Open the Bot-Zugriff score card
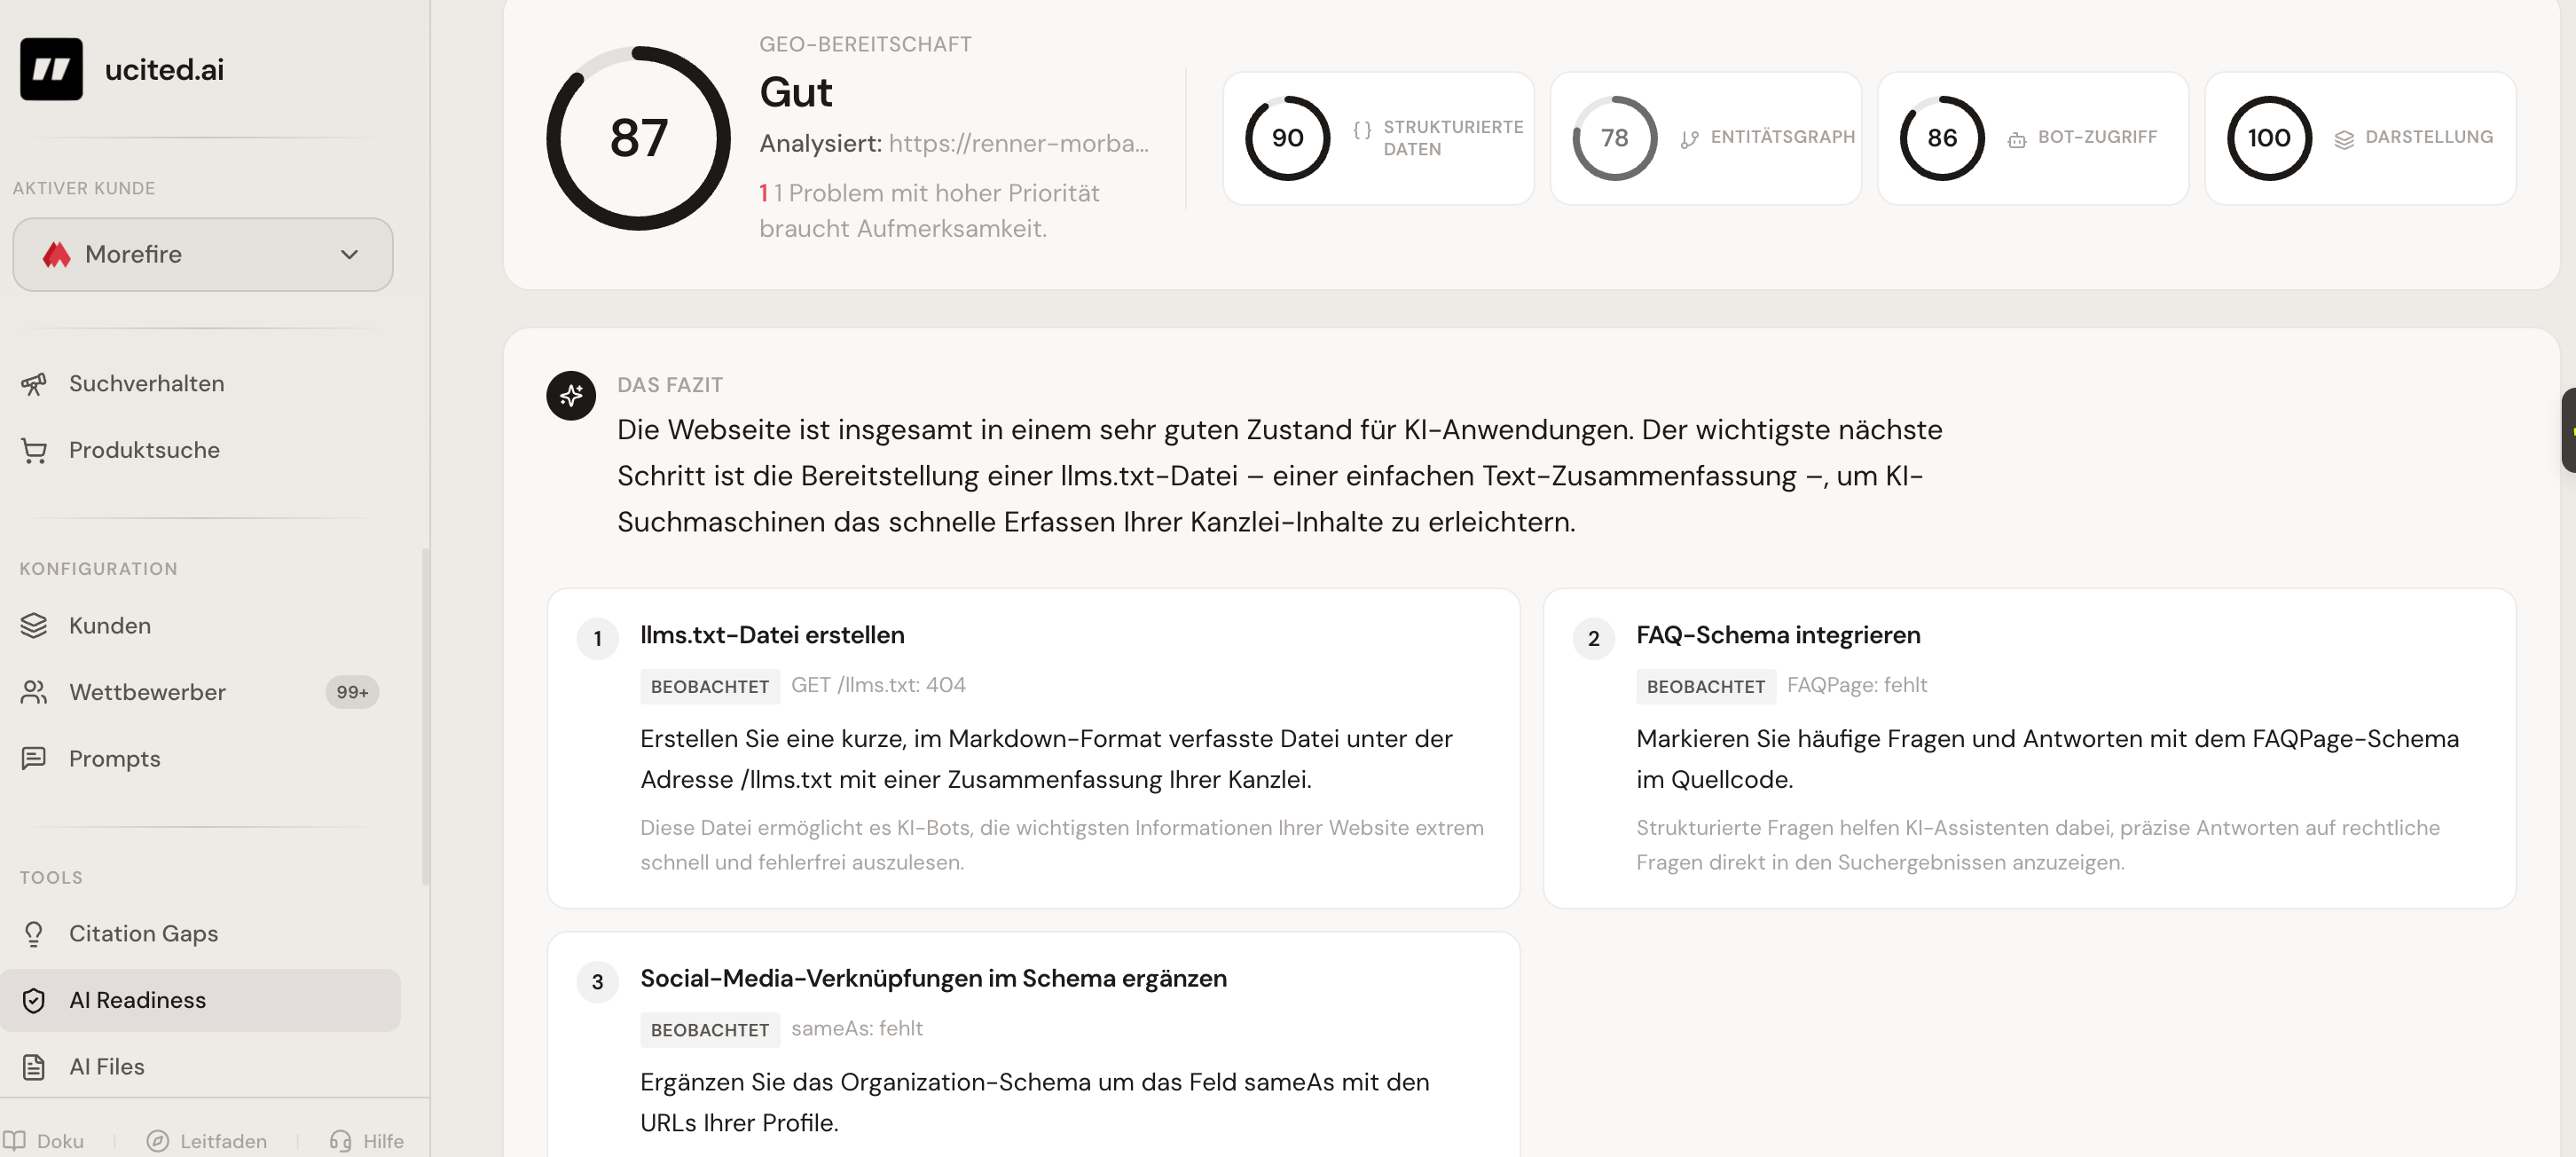The image size is (2576, 1157). pos(2032,138)
